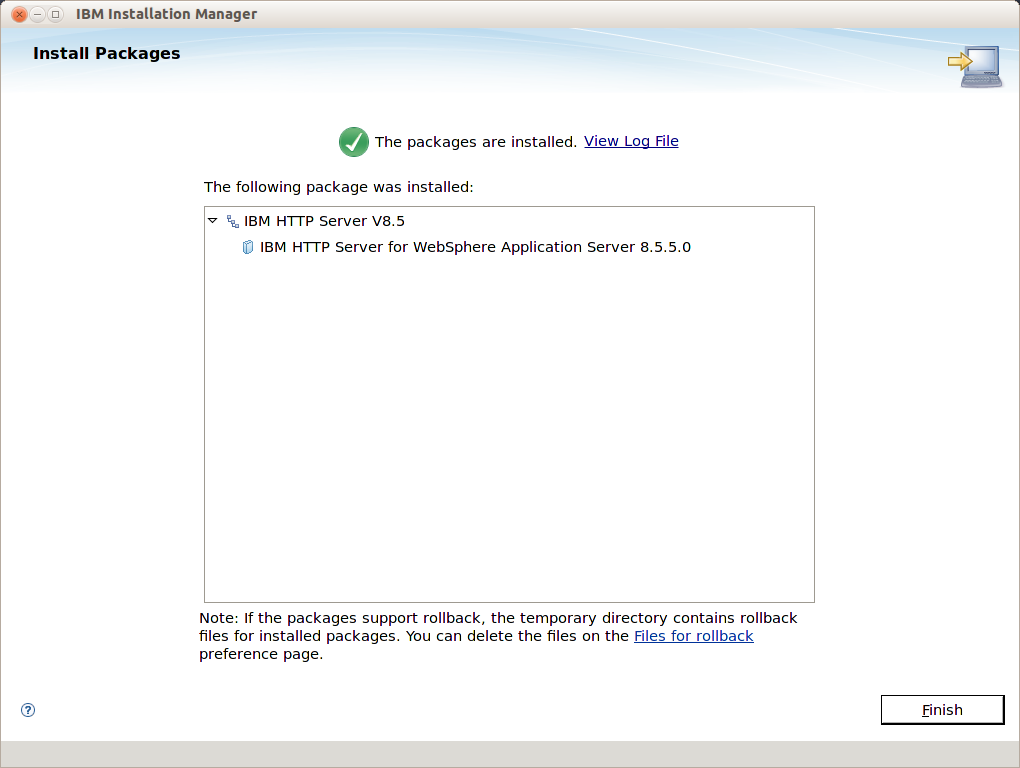Click 'The packages are installed.' message text
The height and width of the screenshot is (768, 1020).
[x=476, y=142]
